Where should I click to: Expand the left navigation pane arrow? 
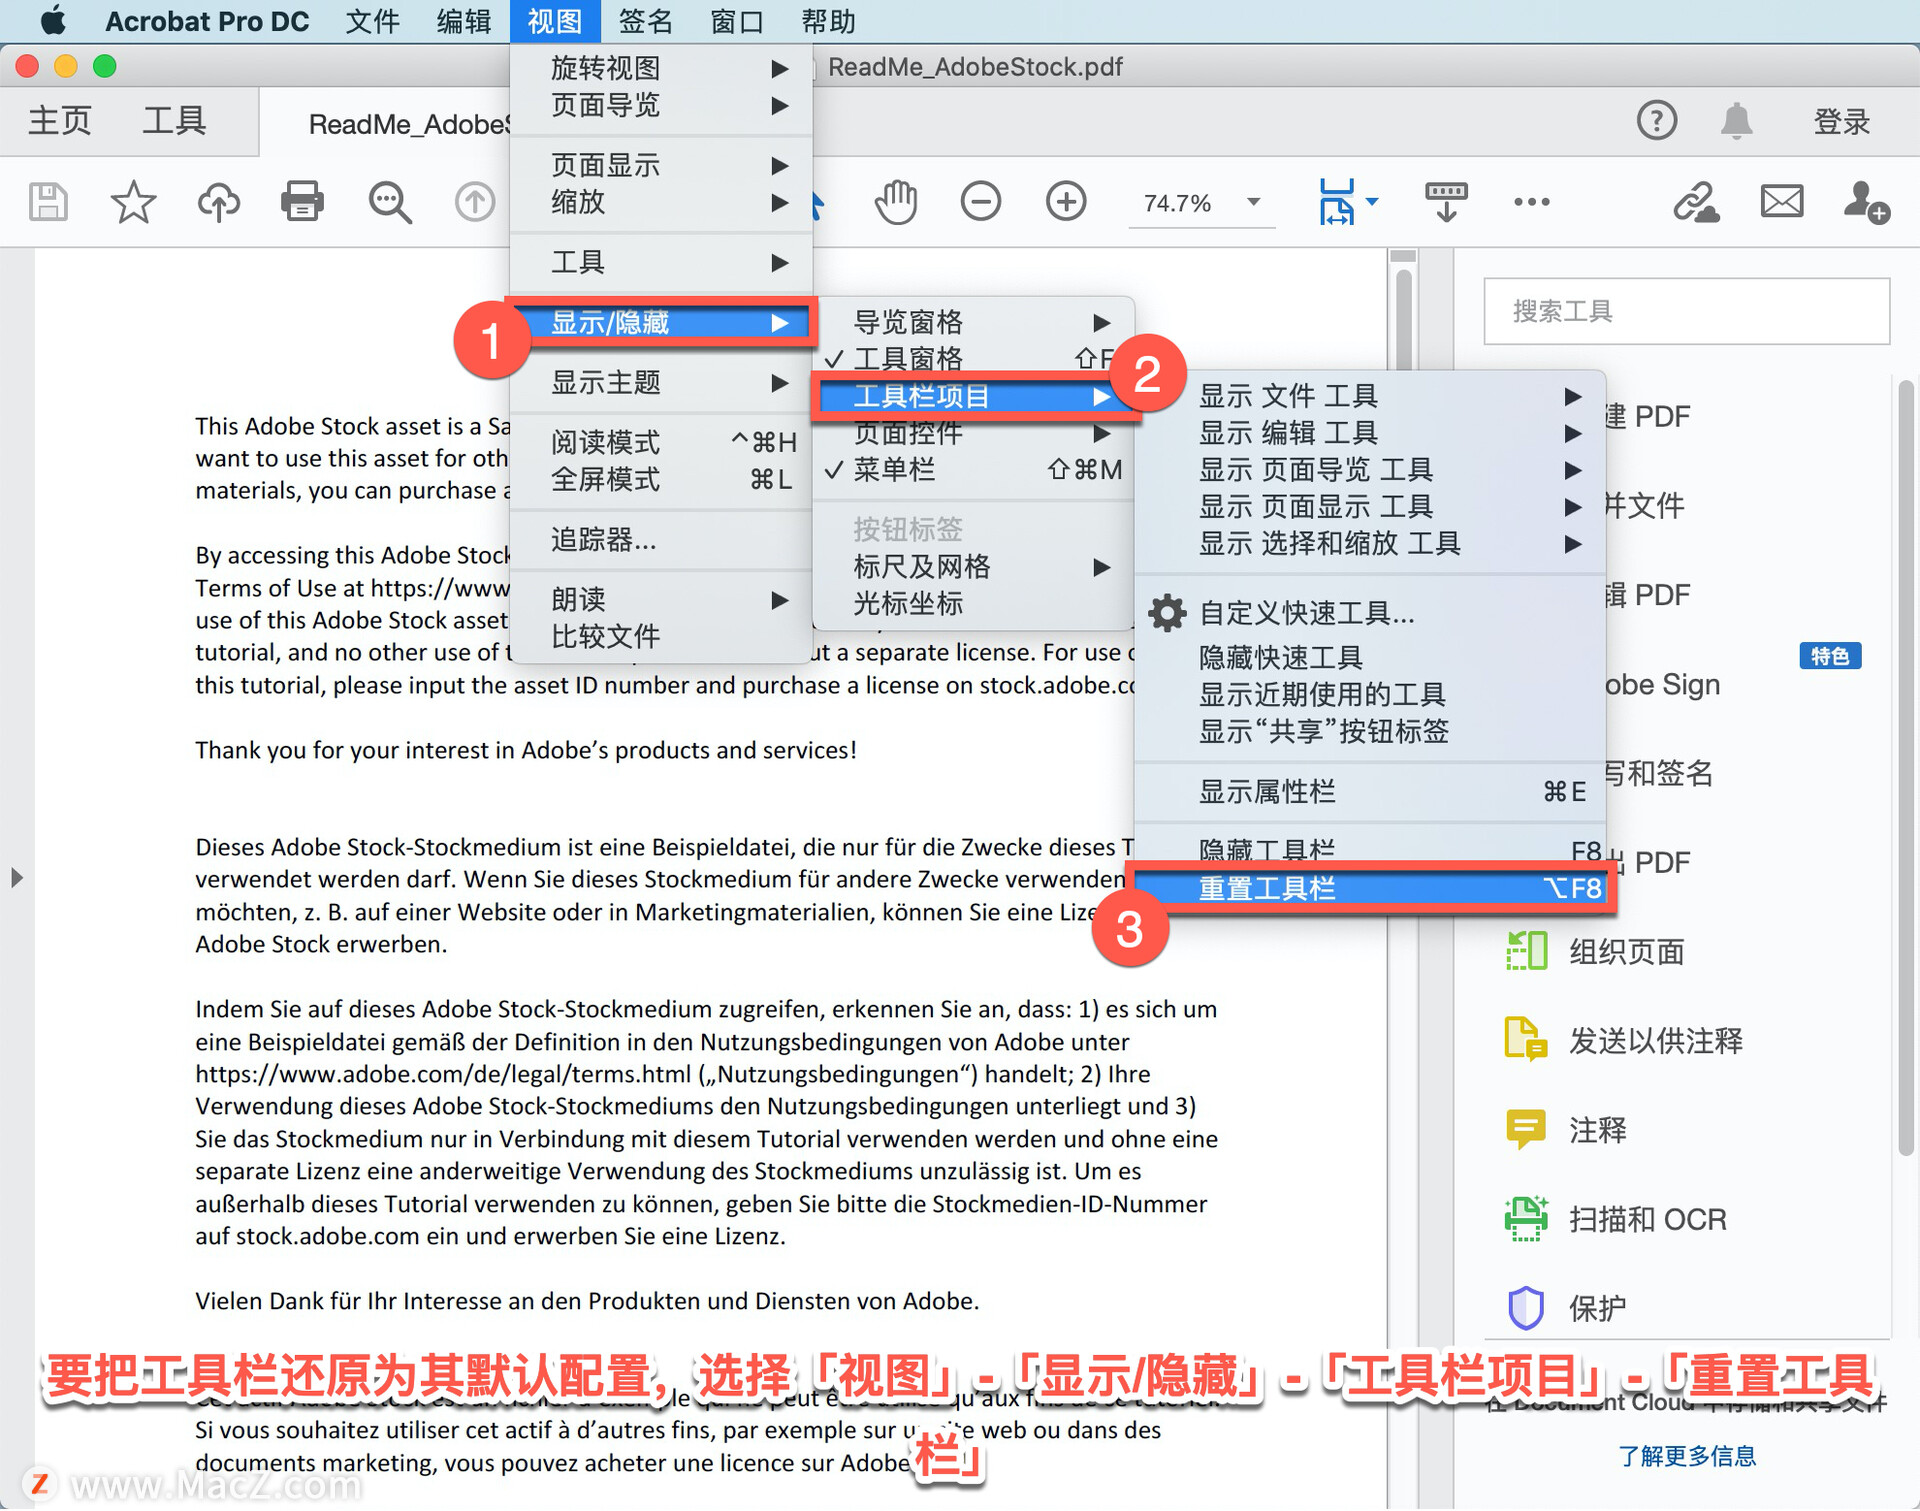point(16,878)
